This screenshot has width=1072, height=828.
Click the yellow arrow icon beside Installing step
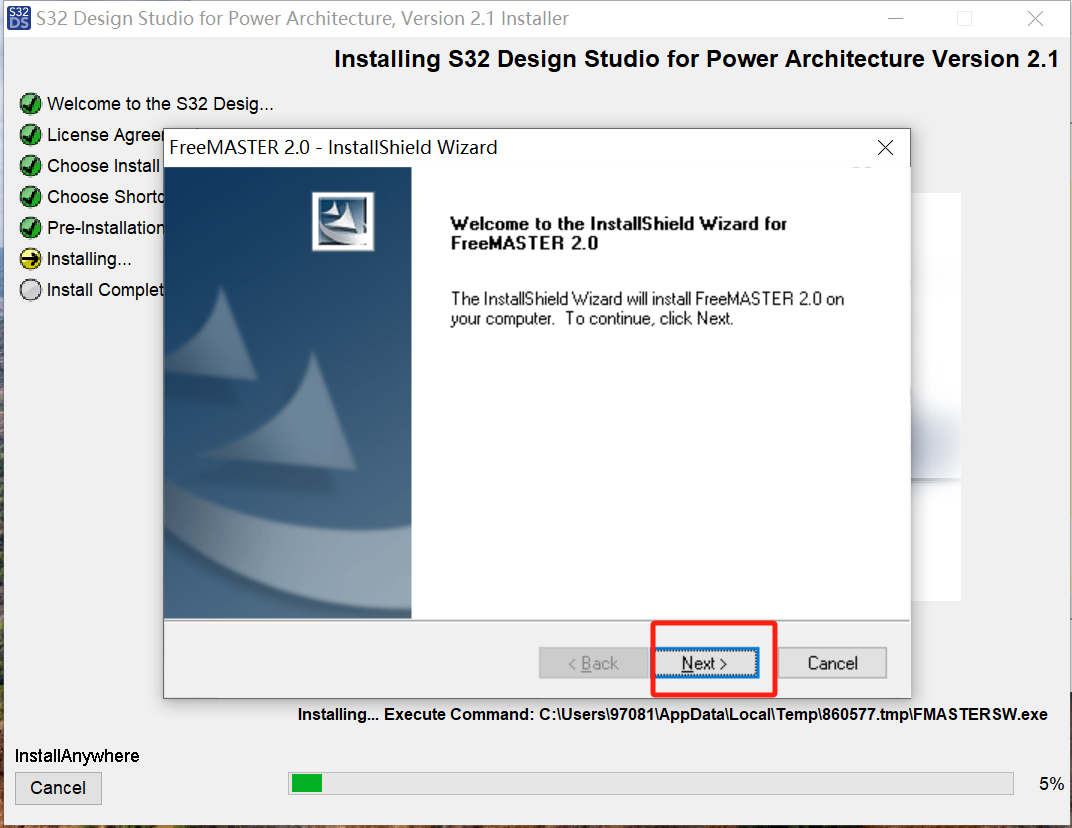(x=30, y=259)
